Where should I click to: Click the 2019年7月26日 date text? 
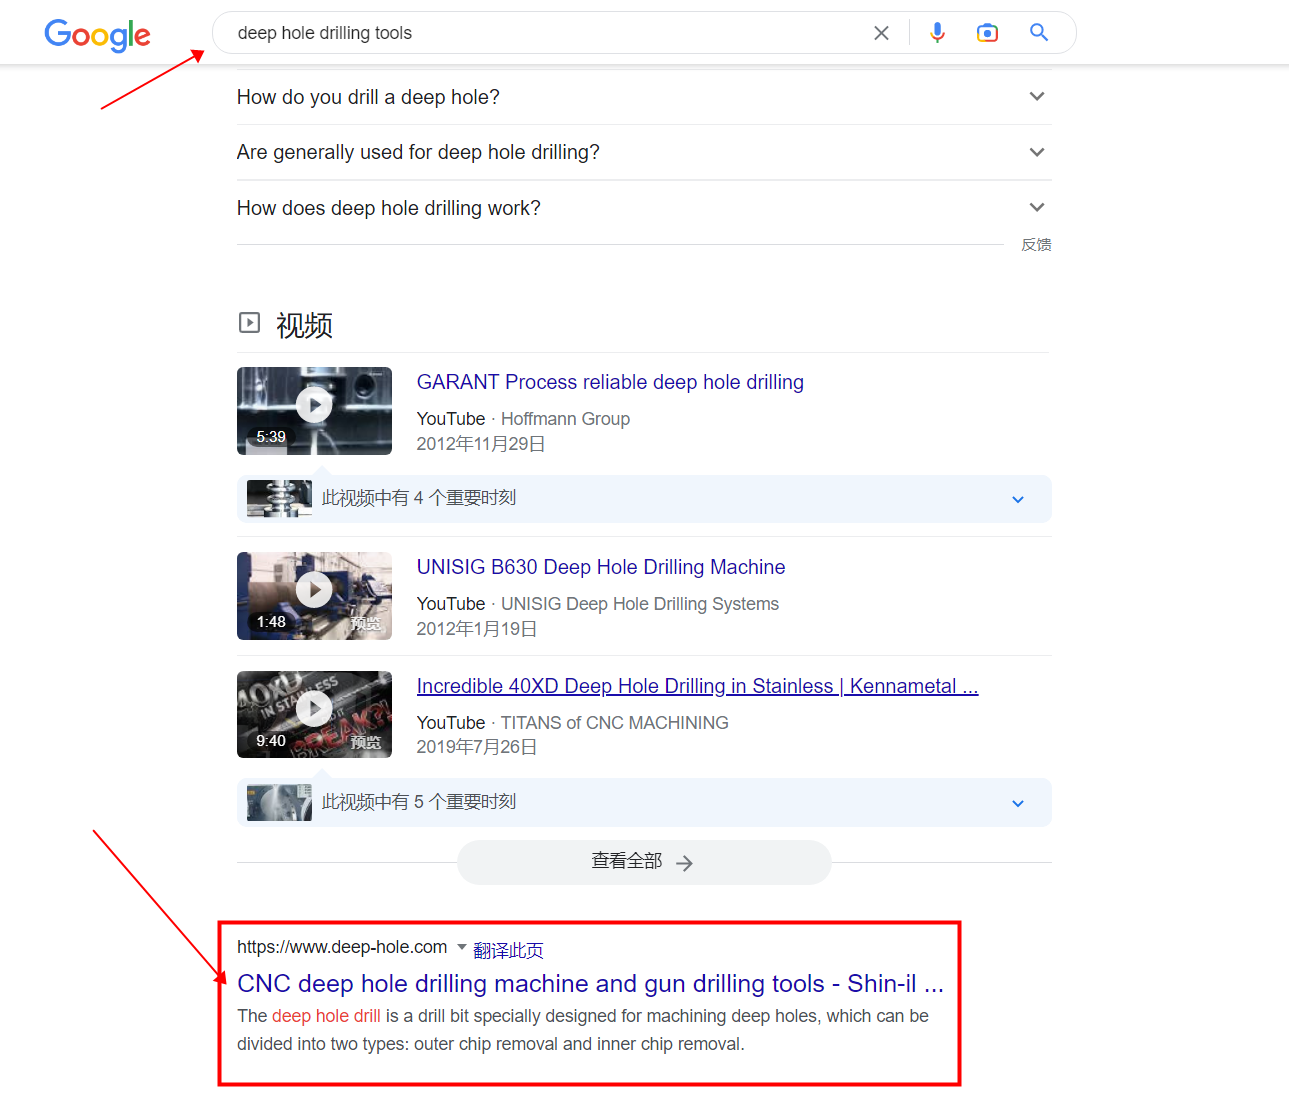477,747
